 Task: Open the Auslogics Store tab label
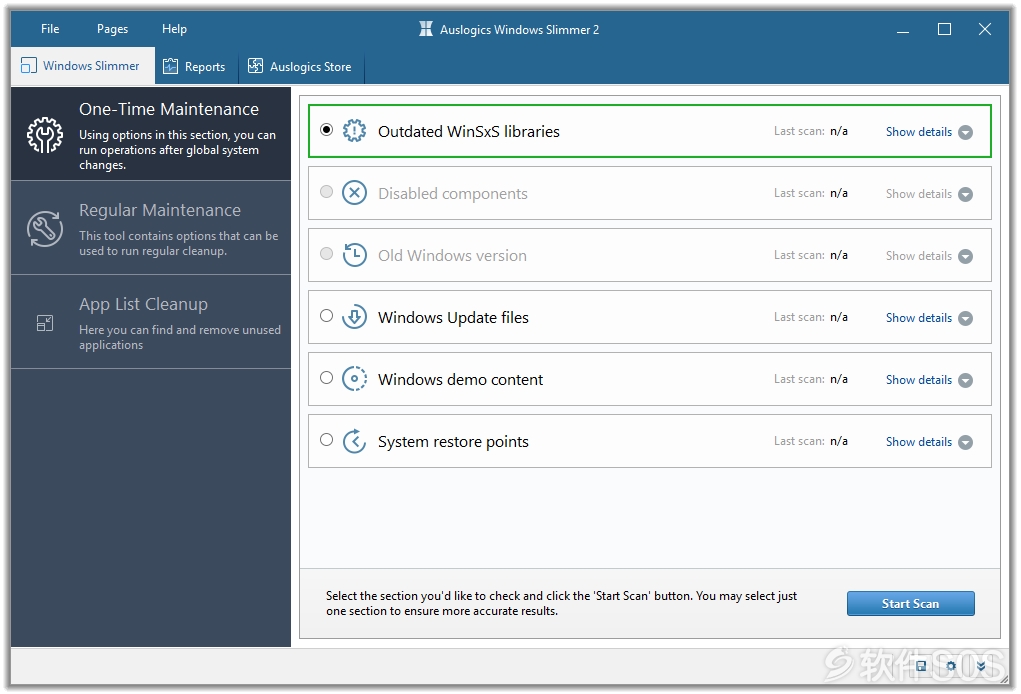click(311, 66)
